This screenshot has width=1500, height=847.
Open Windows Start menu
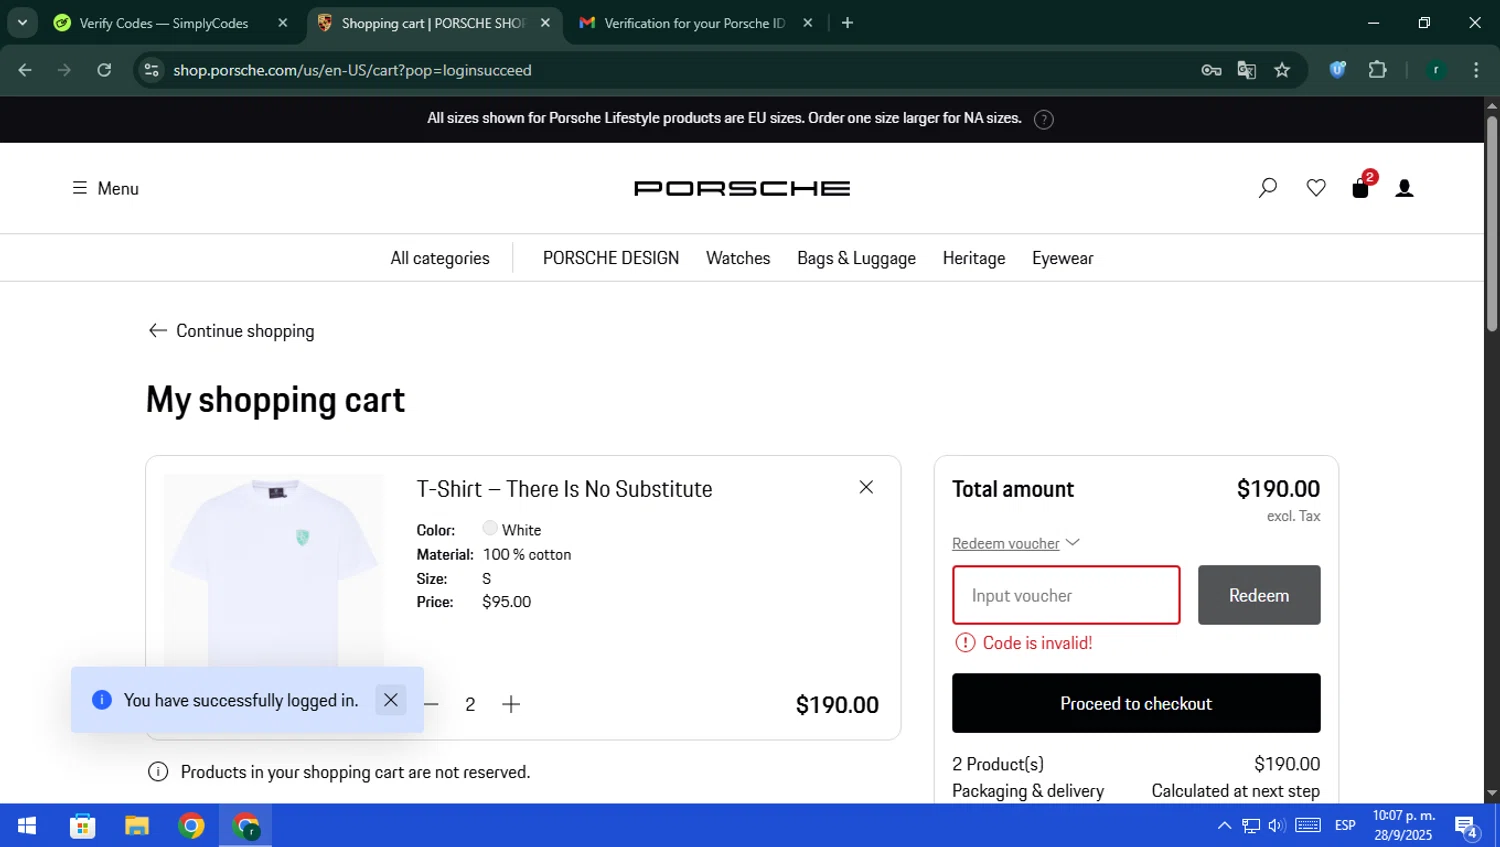[x=27, y=826]
